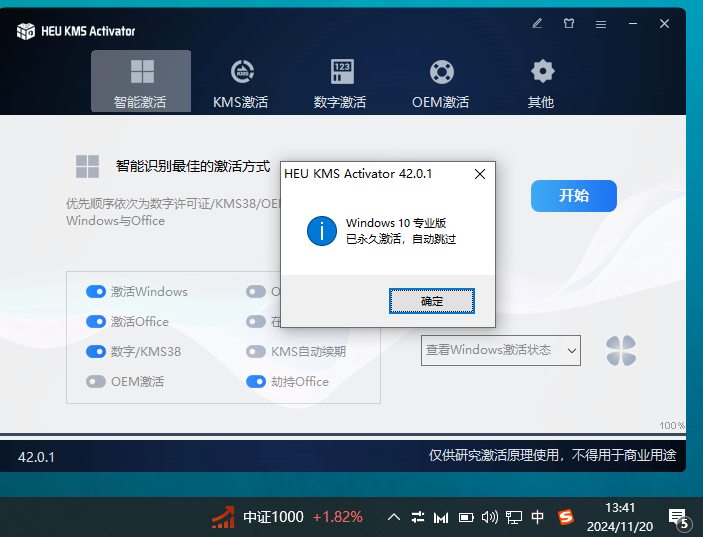Minimize the HEU KMS Activator window
The image size is (703, 537).
tap(633, 23)
